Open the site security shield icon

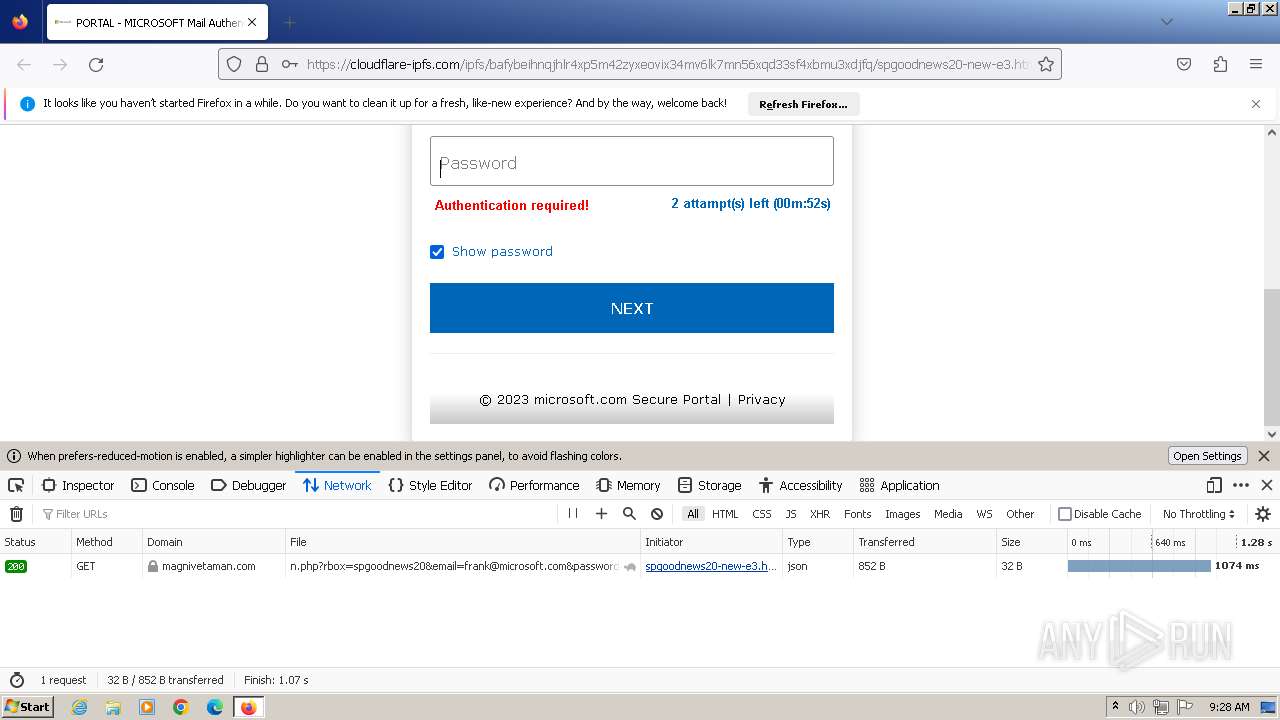coord(234,64)
